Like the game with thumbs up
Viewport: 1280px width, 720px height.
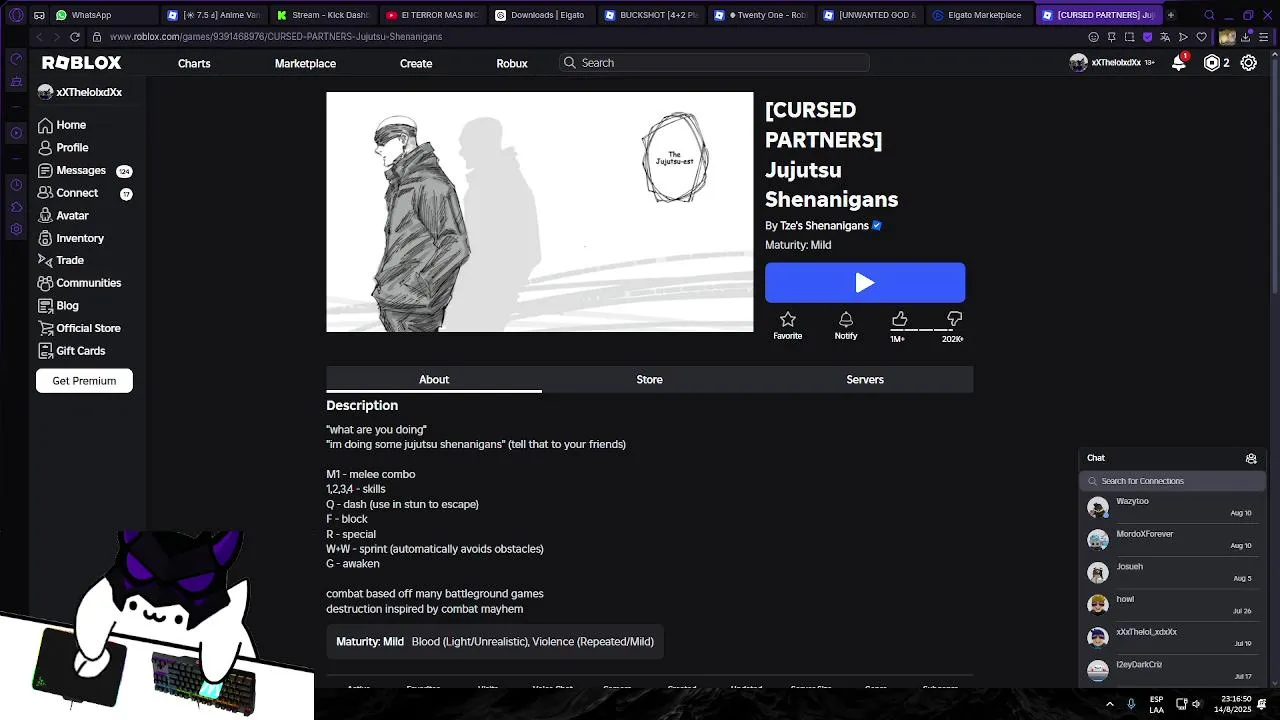899,319
